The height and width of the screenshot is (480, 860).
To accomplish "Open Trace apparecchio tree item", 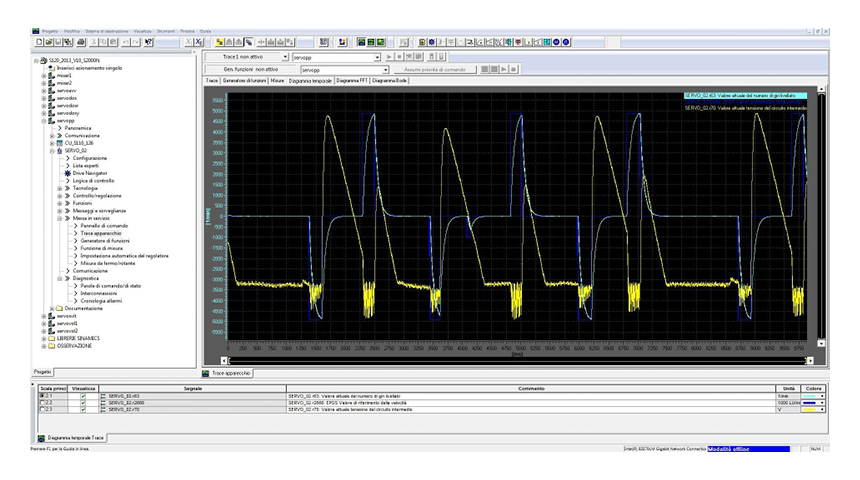I will (x=101, y=234).
